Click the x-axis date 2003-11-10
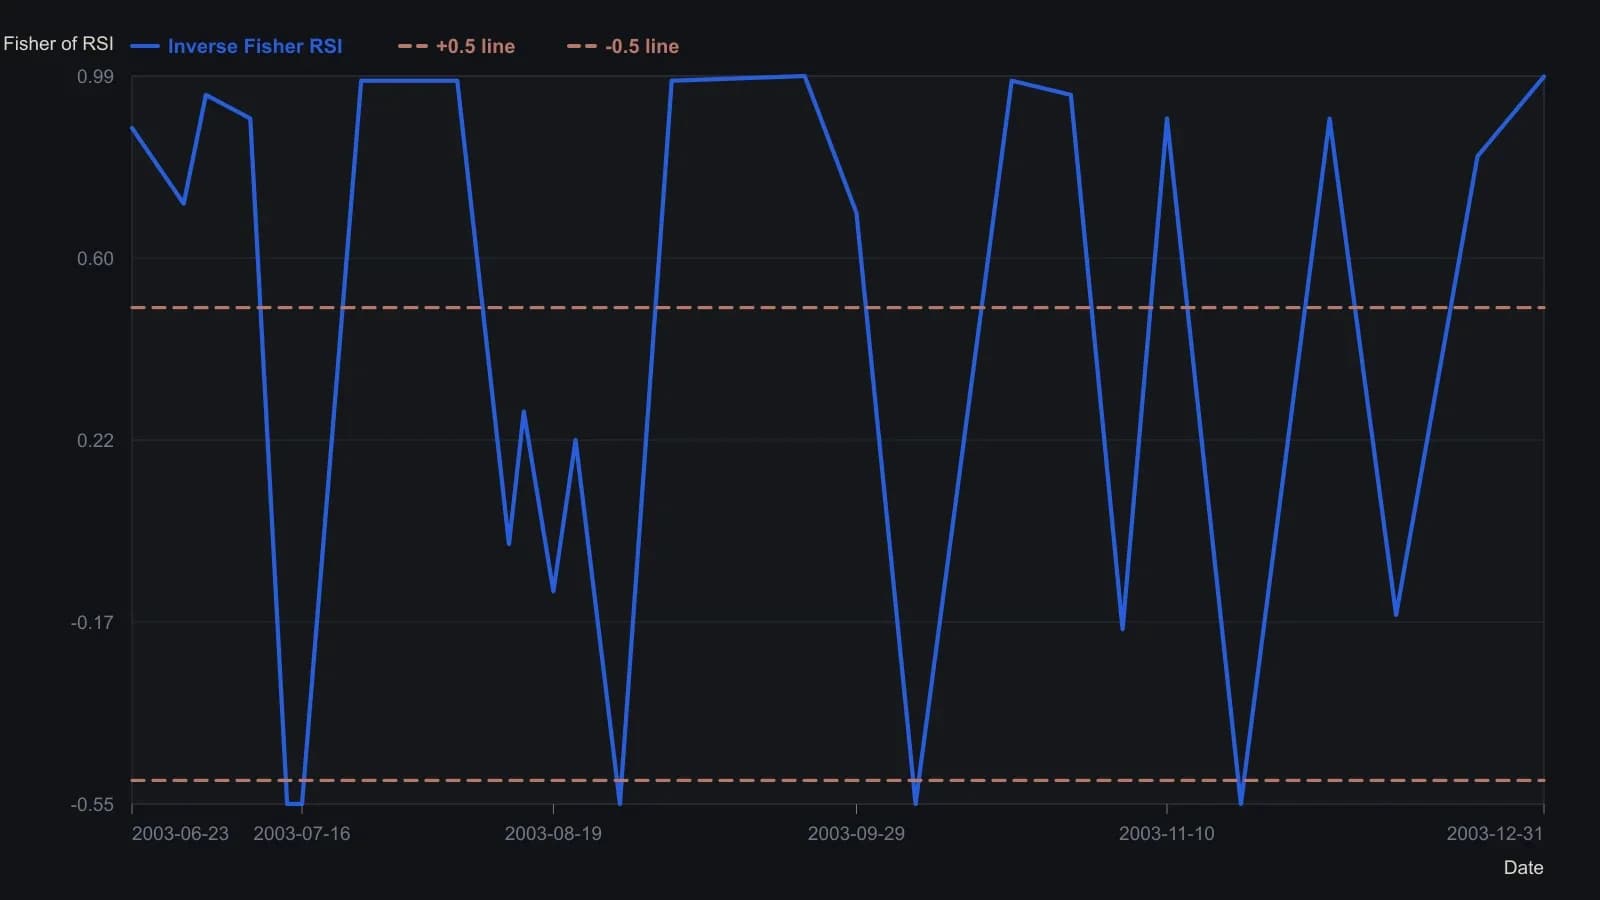This screenshot has width=1600, height=900. (x=1166, y=834)
